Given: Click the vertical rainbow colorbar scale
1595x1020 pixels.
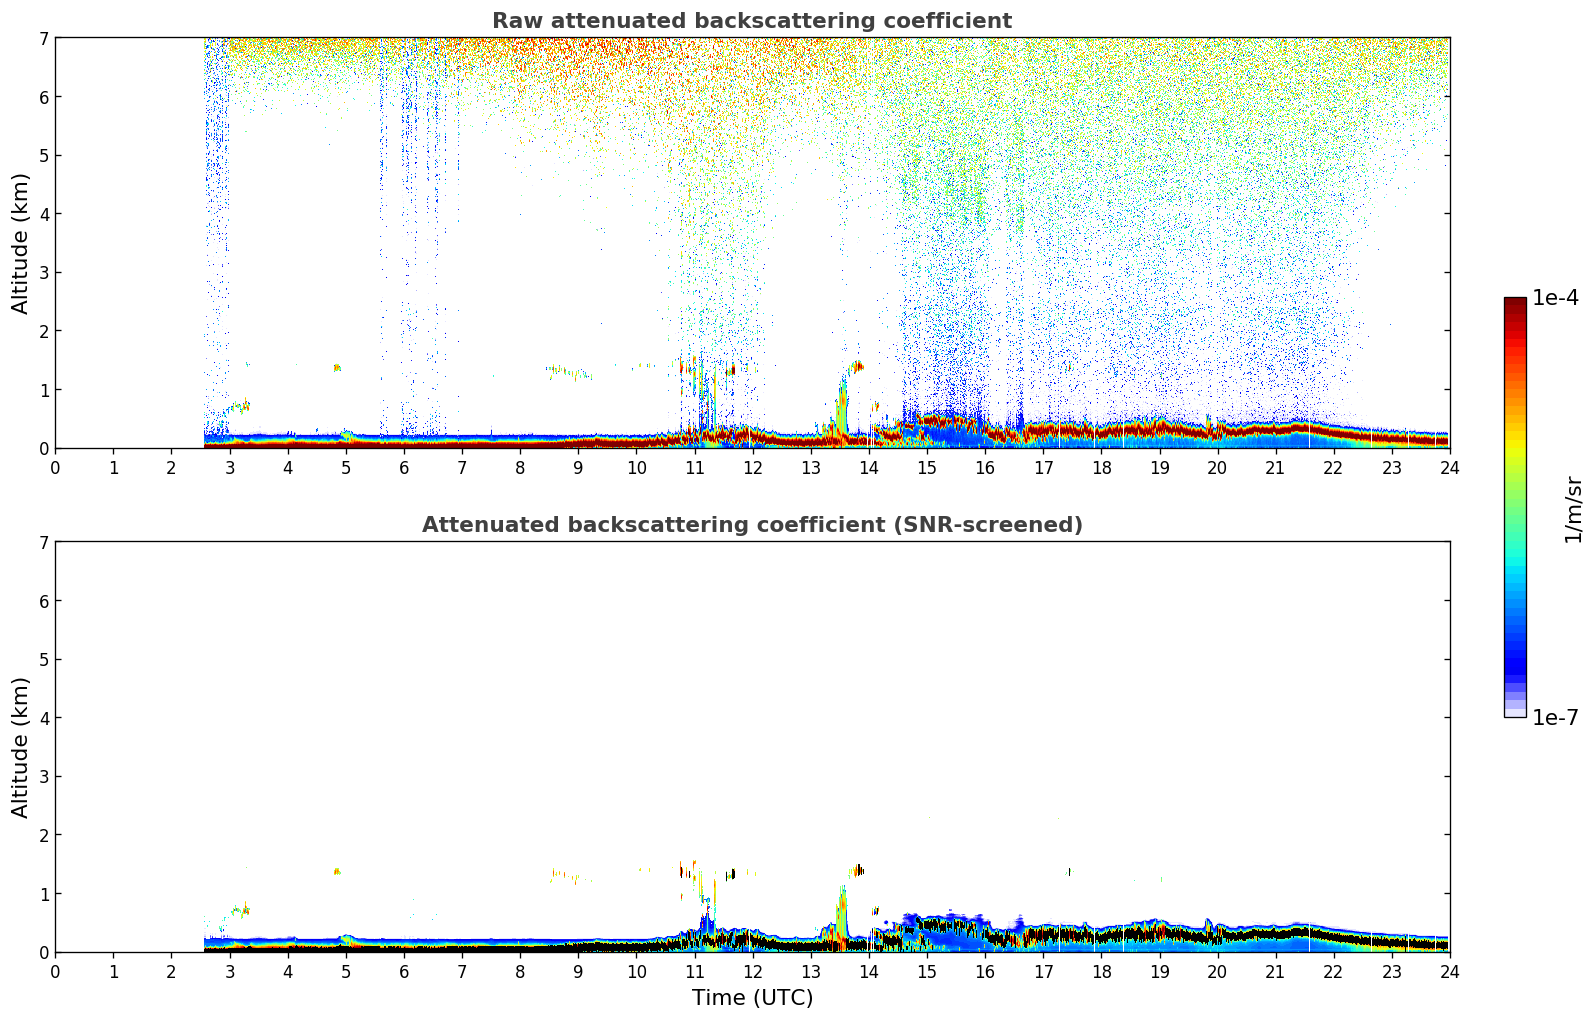Looking at the screenshot, I should pyautogui.click(x=1515, y=507).
